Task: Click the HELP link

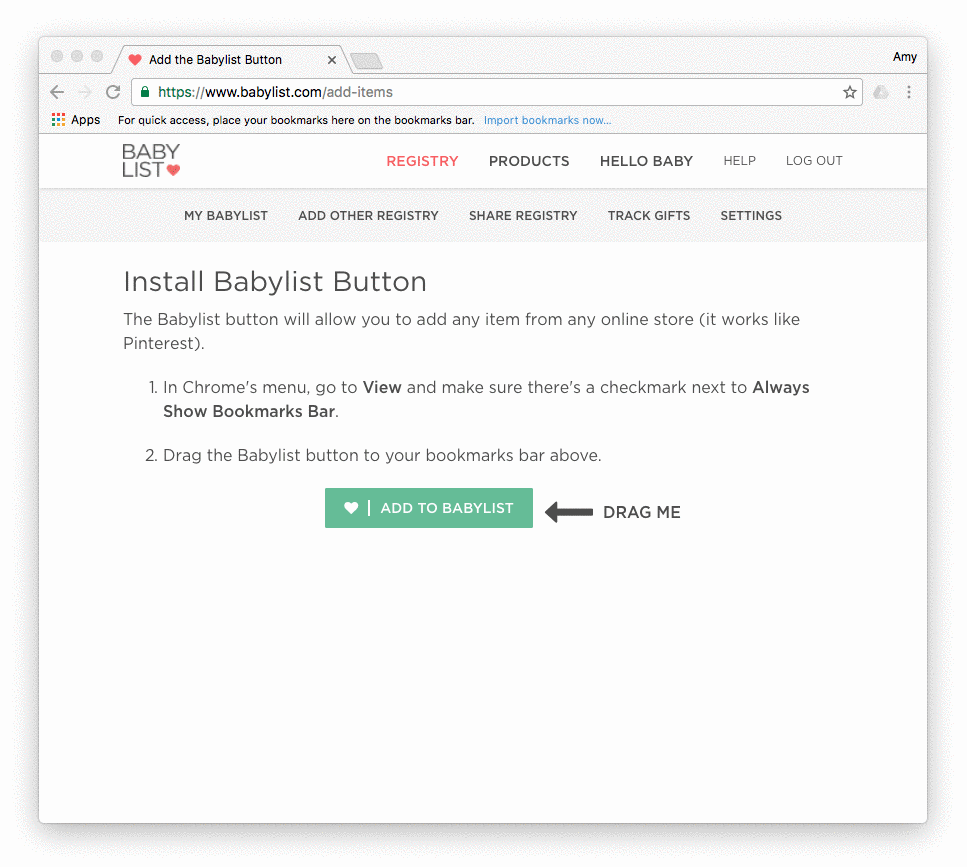Action: coord(739,160)
